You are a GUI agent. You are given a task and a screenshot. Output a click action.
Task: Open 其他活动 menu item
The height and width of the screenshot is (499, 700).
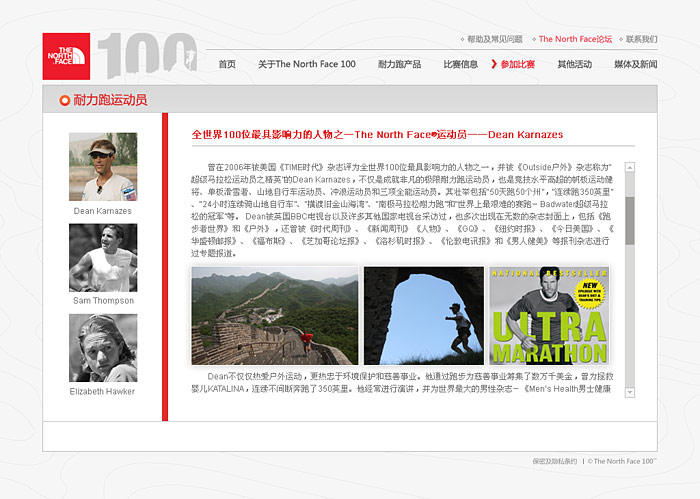(575, 64)
